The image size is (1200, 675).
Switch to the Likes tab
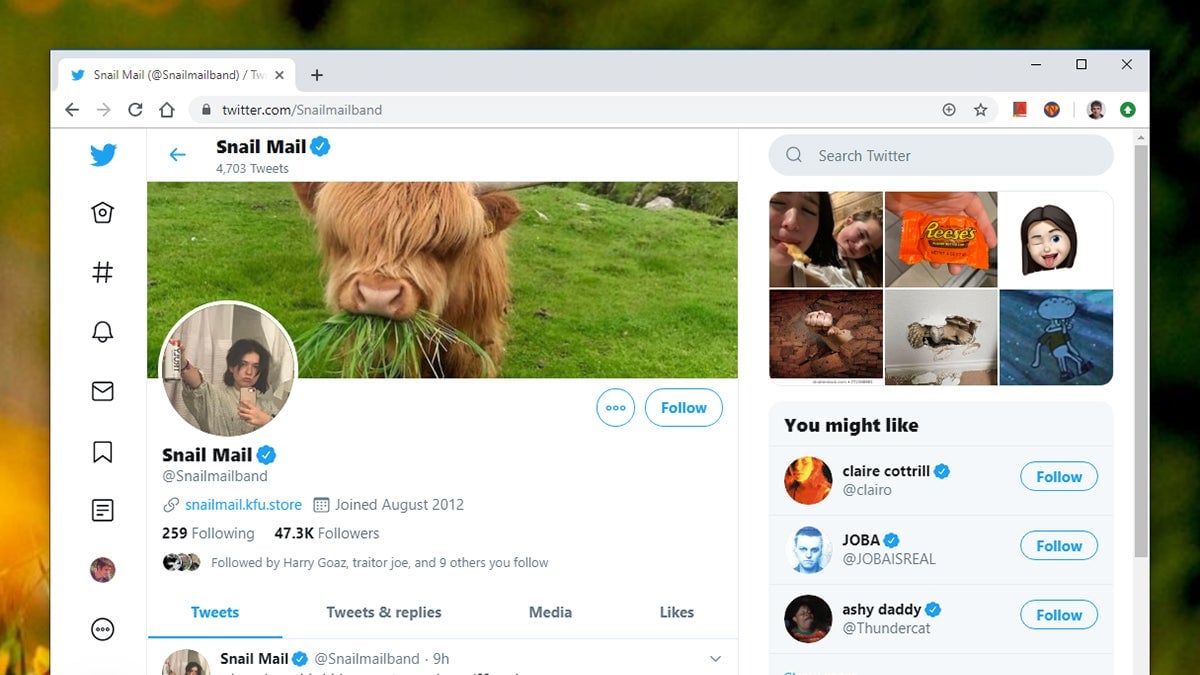[x=676, y=612]
